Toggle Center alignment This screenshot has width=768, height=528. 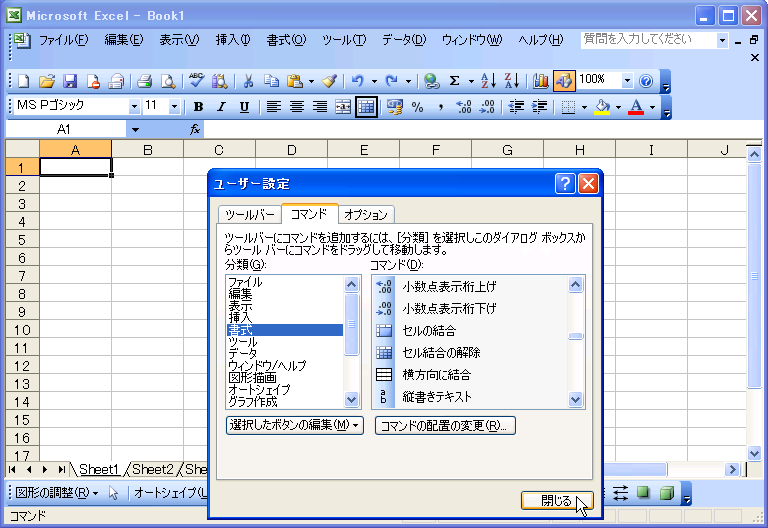click(x=297, y=107)
